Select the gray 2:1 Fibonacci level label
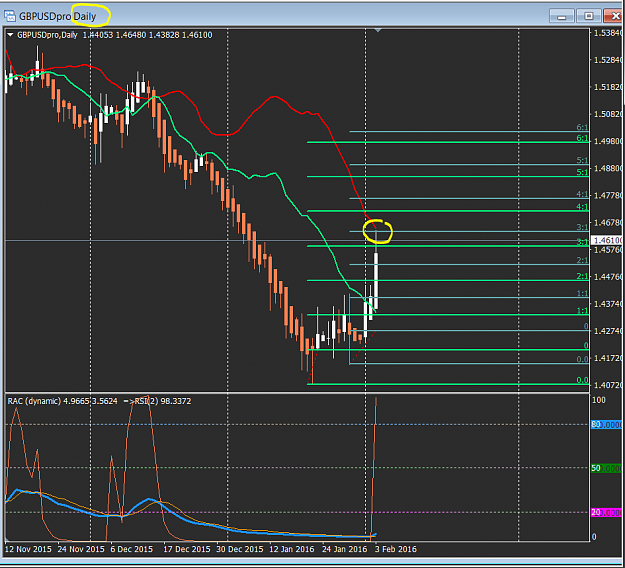This screenshot has width=625, height=568. [582, 261]
